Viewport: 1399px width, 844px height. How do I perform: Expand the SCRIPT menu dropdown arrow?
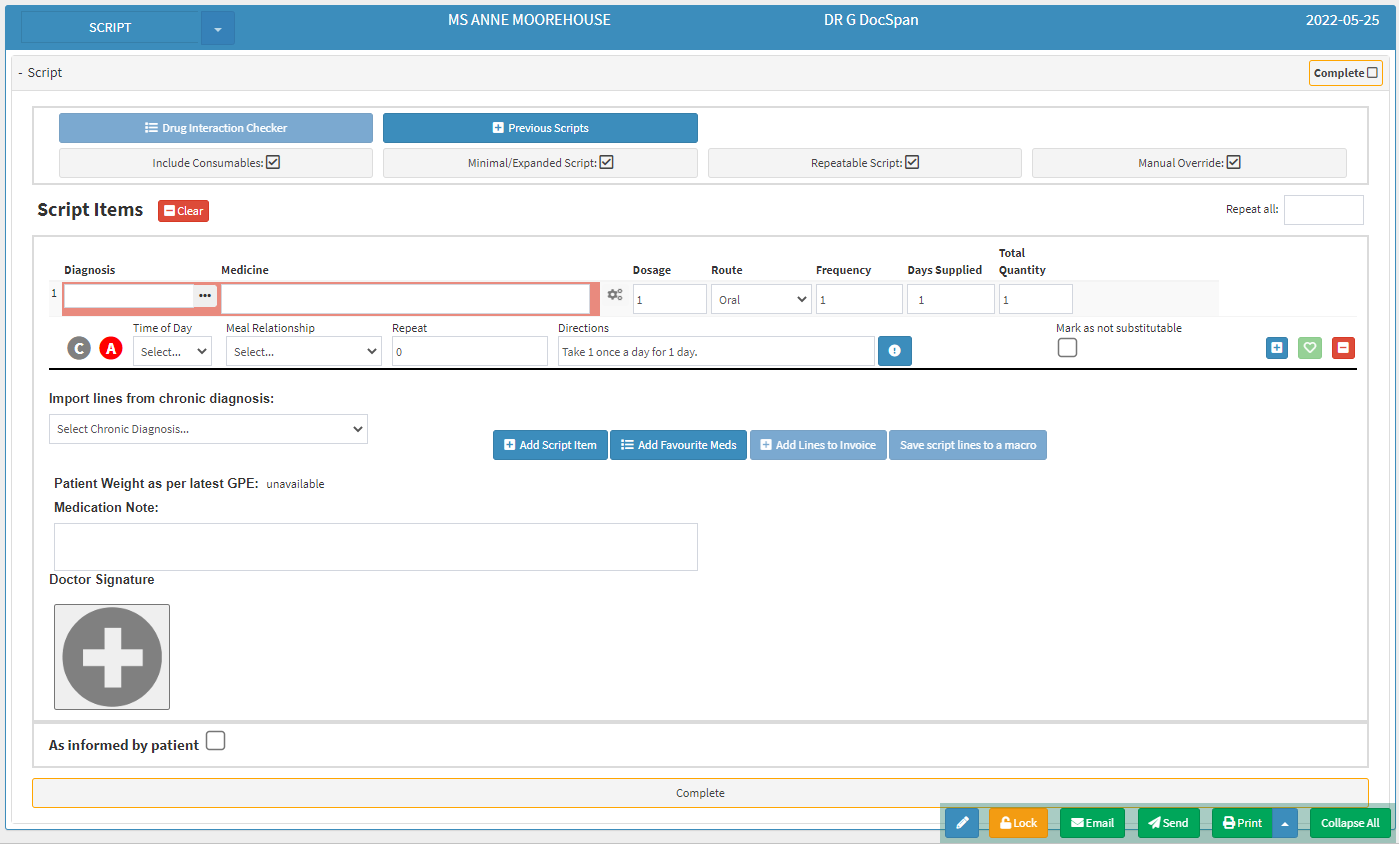point(218,29)
